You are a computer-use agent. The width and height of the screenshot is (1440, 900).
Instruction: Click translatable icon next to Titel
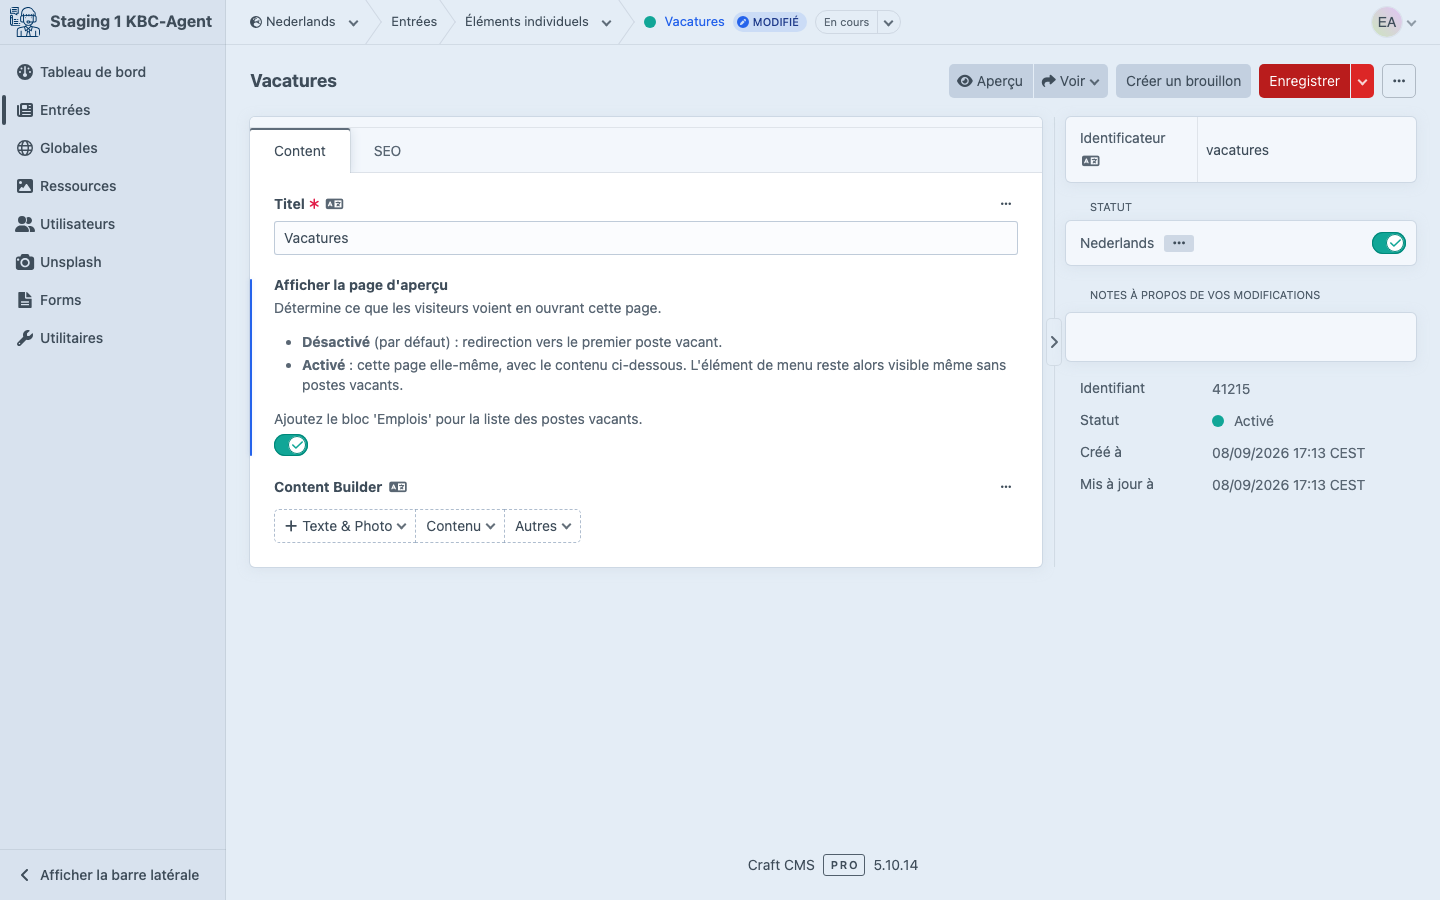pos(335,204)
